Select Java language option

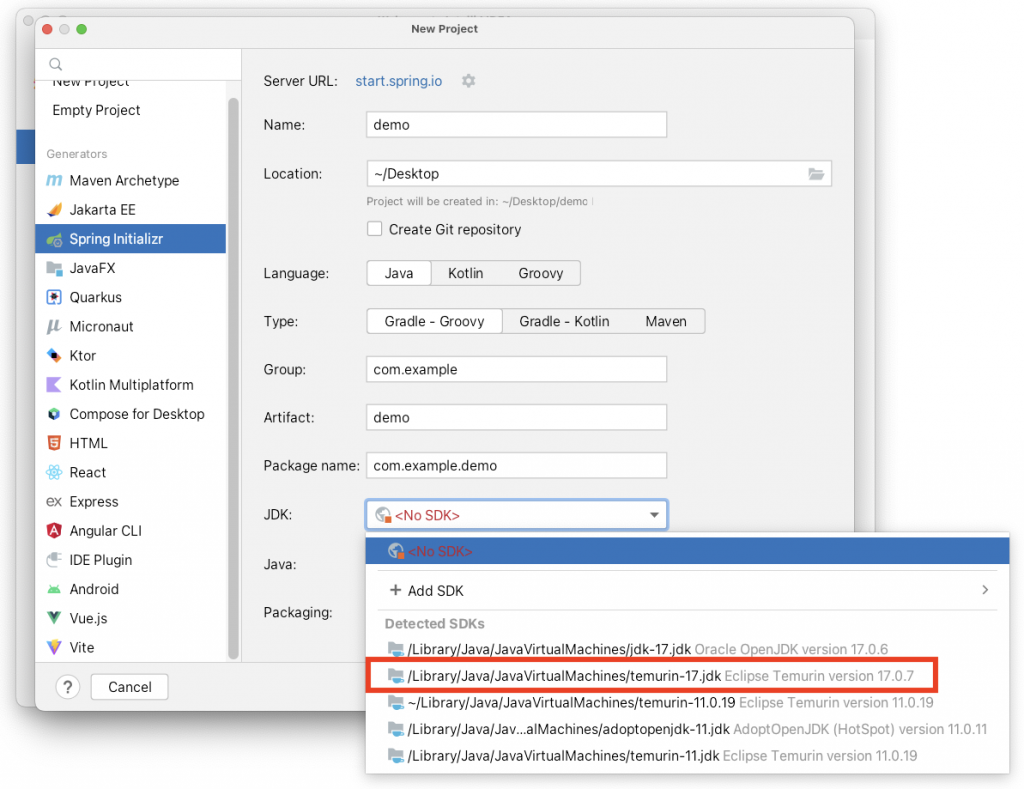pos(398,273)
